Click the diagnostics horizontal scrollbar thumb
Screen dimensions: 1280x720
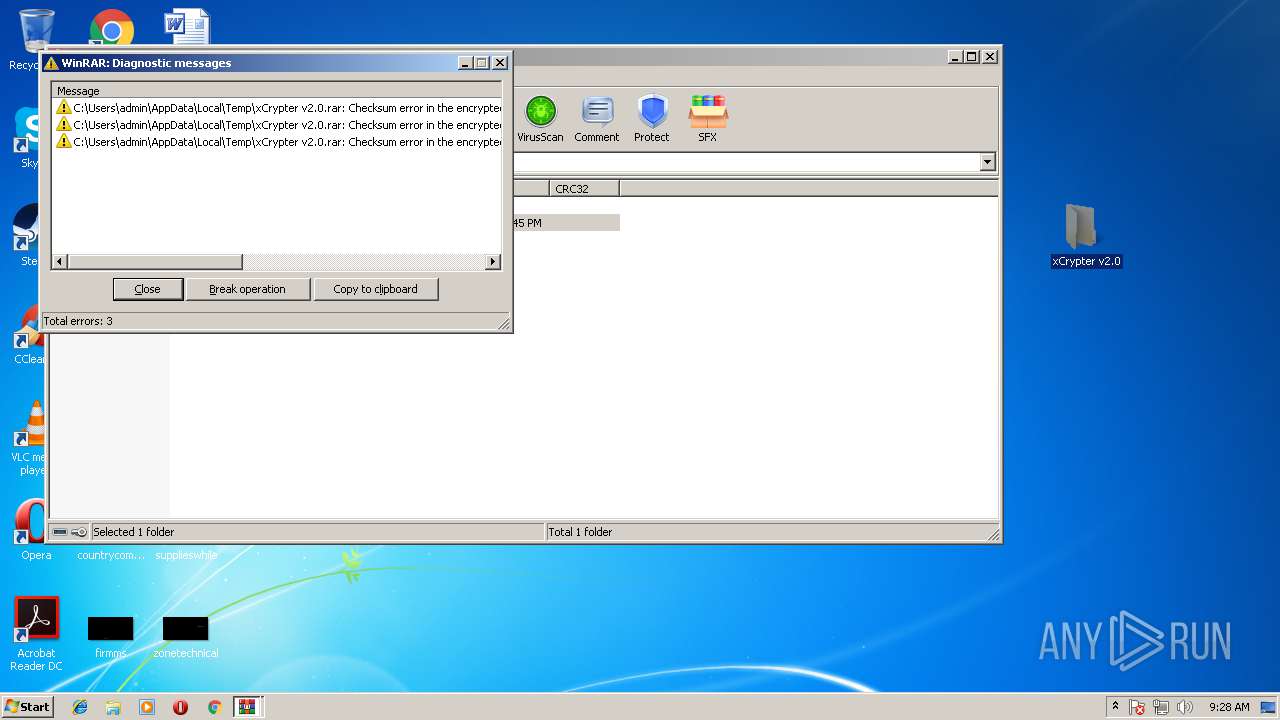point(155,262)
